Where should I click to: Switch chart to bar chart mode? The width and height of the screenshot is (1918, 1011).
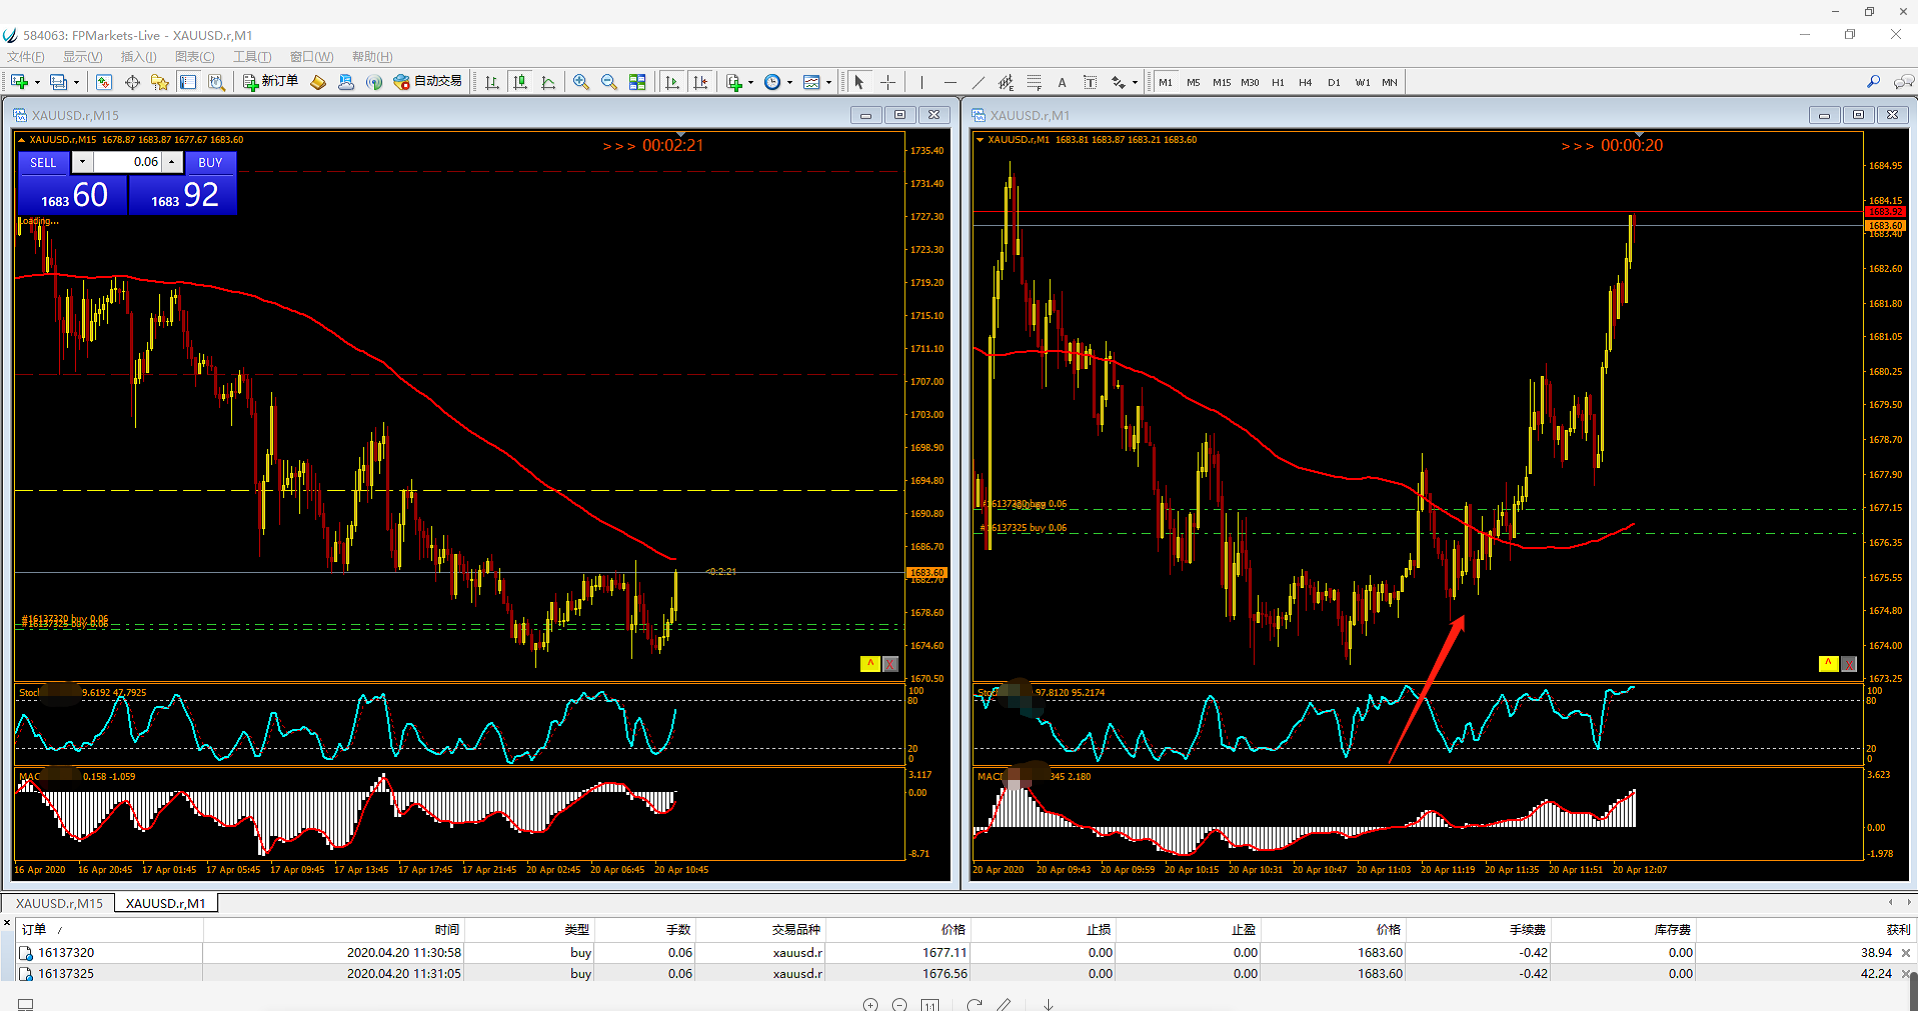tap(492, 82)
